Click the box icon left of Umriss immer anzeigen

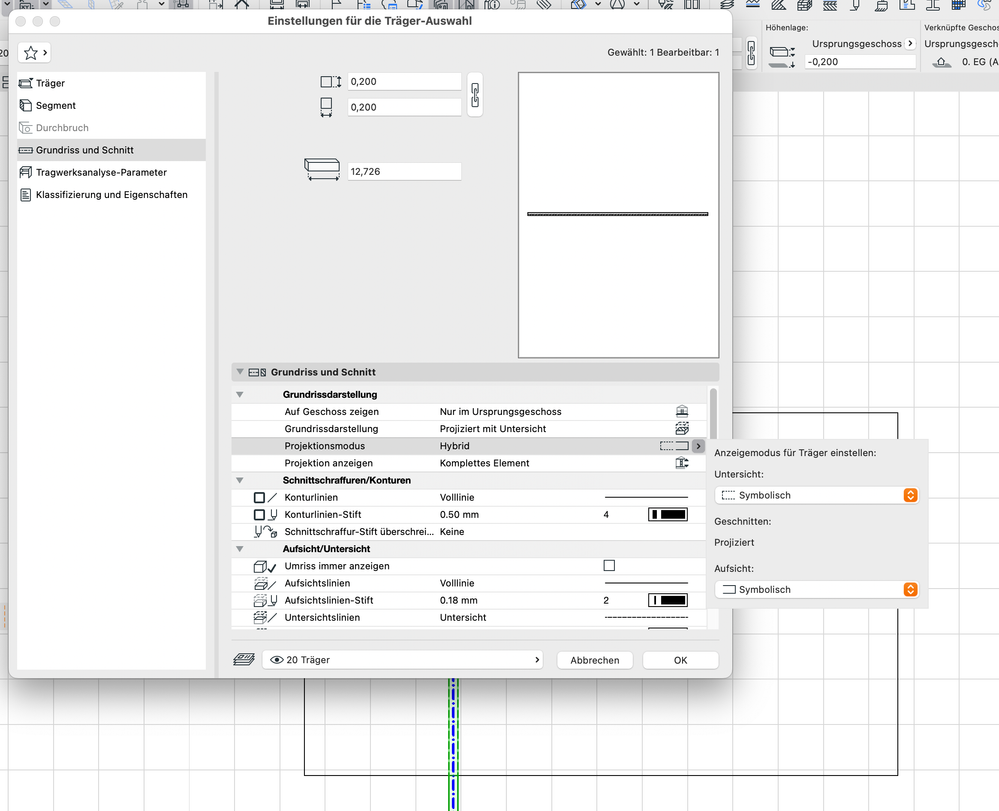(x=264, y=566)
